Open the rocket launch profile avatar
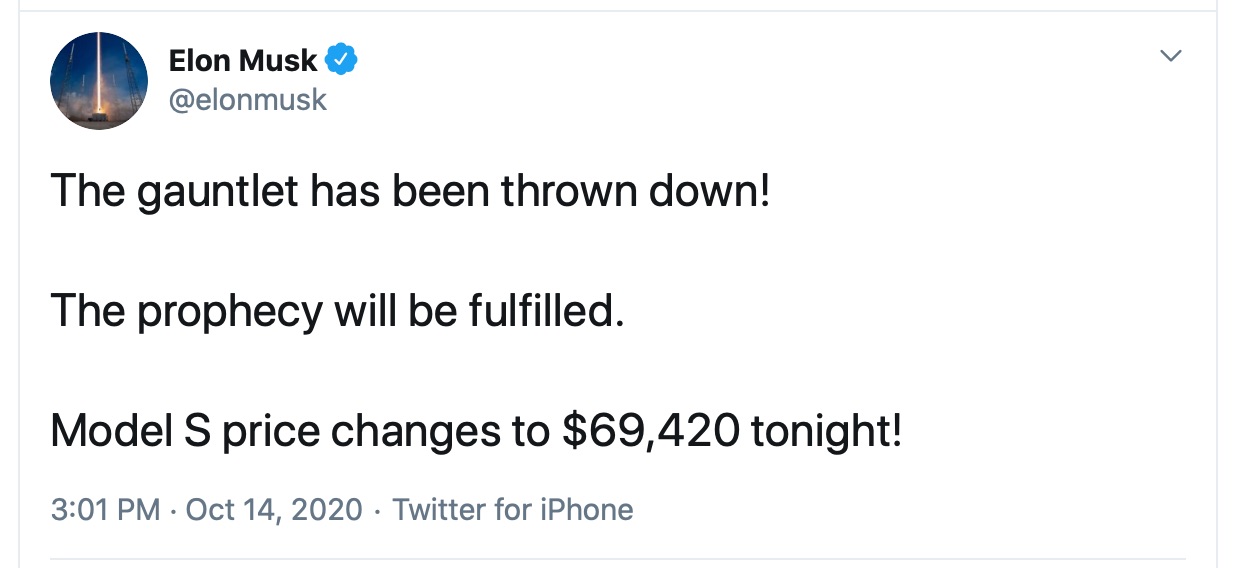 [x=99, y=80]
